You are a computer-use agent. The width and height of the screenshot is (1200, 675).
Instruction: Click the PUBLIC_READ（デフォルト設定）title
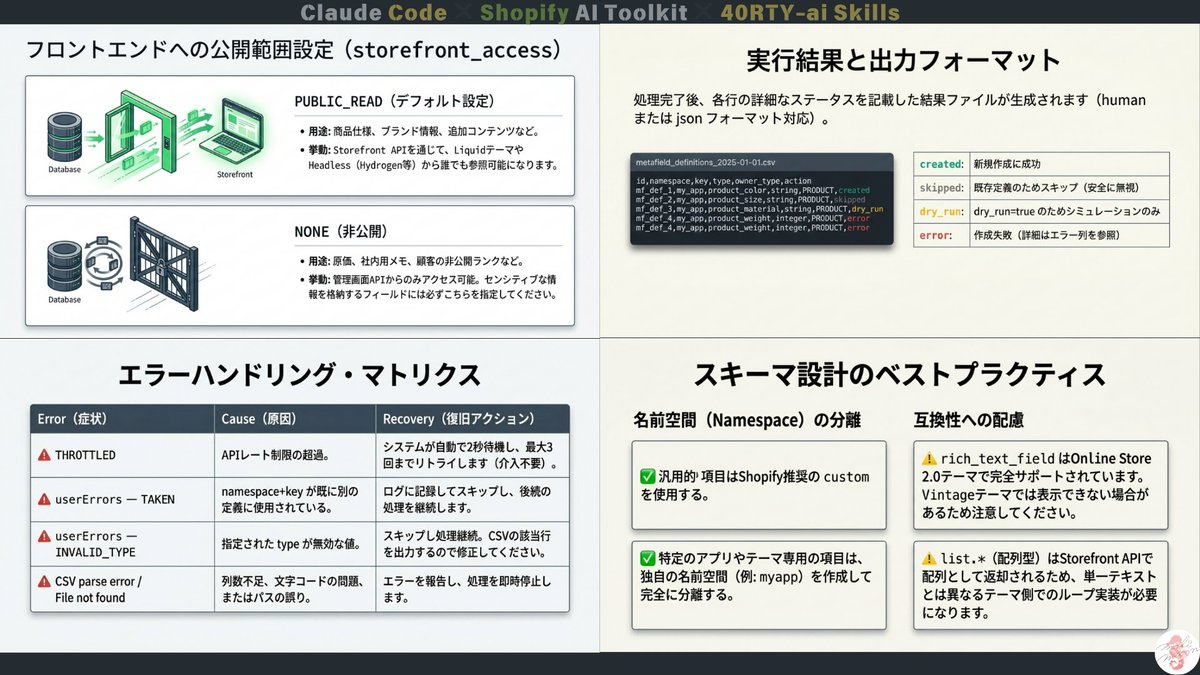(394, 101)
